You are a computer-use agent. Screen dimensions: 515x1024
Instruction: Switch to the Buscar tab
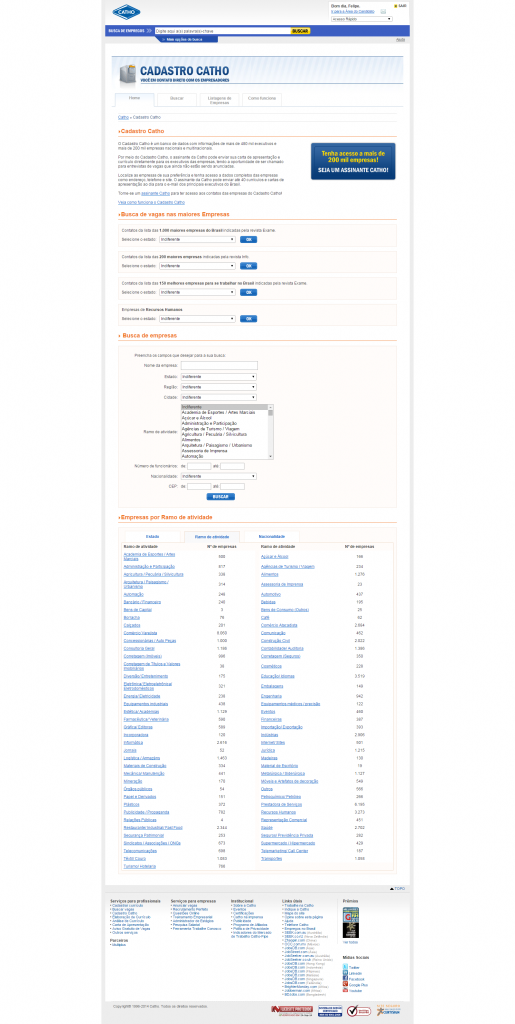pos(177,99)
